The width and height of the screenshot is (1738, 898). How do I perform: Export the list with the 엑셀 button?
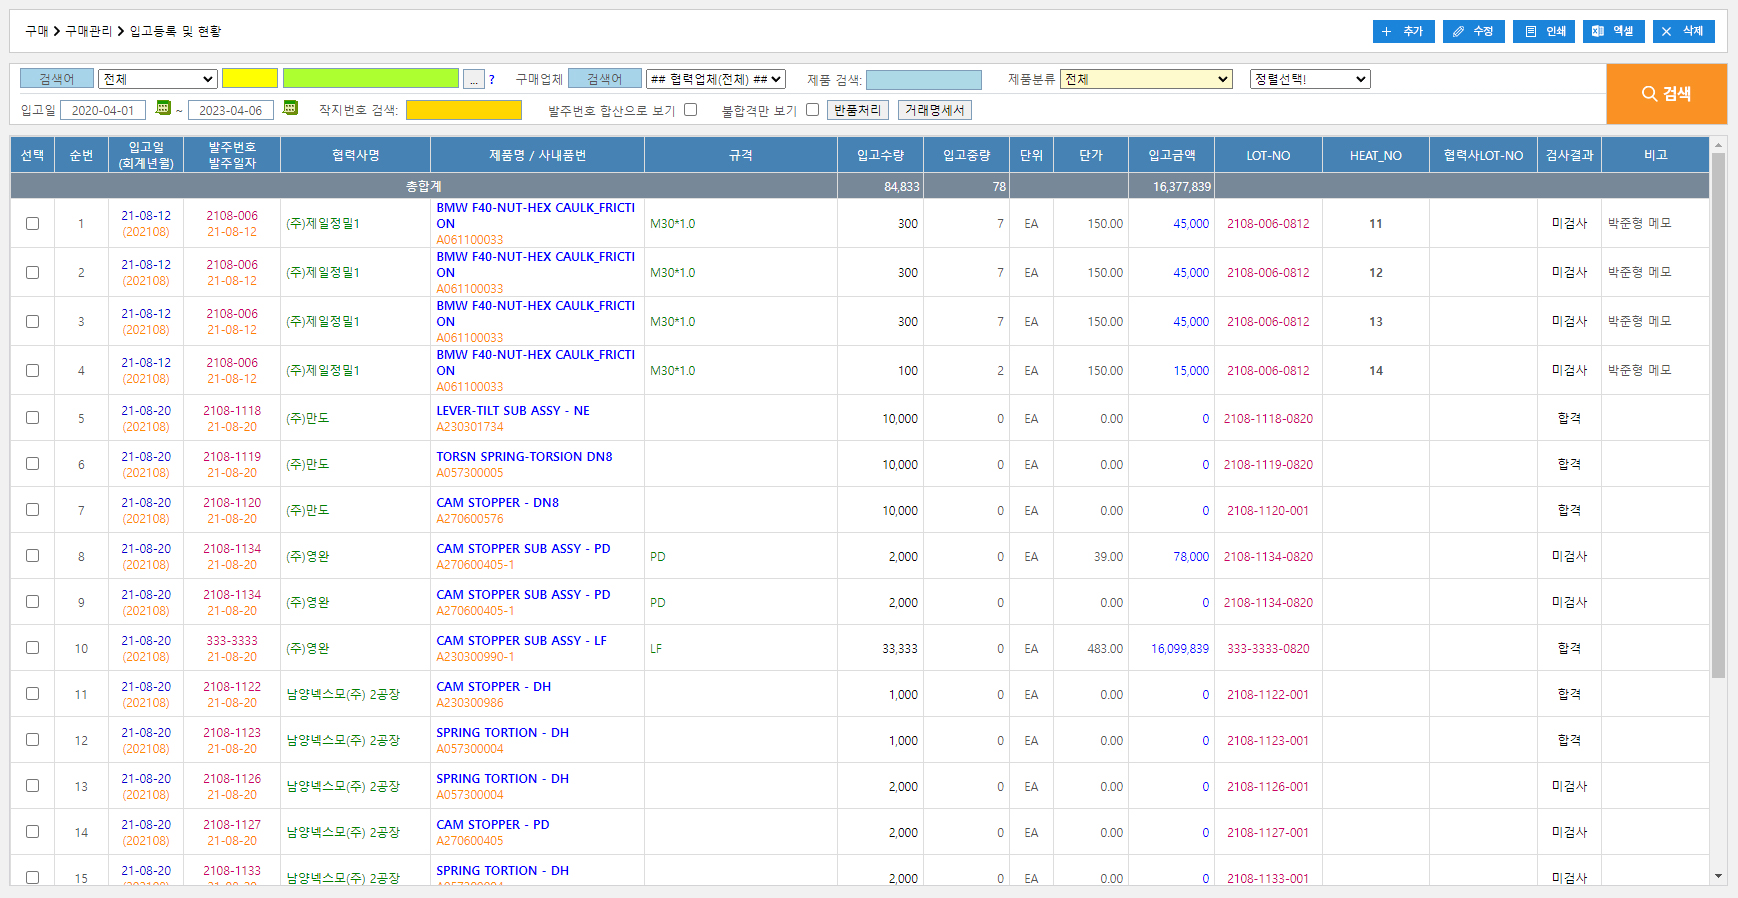(x=1613, y=31)
